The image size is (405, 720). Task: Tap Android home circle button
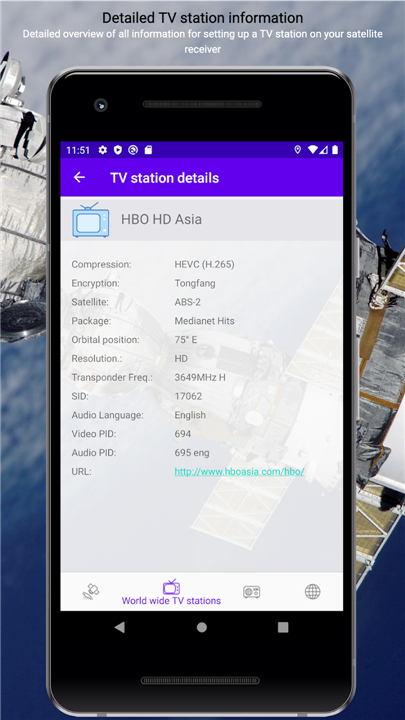[x=202, y=627]
